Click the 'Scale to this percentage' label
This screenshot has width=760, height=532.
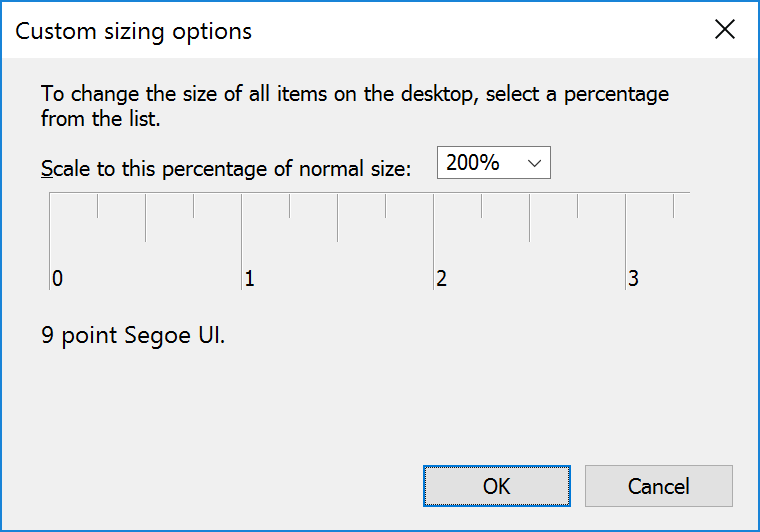pos(226,168)
